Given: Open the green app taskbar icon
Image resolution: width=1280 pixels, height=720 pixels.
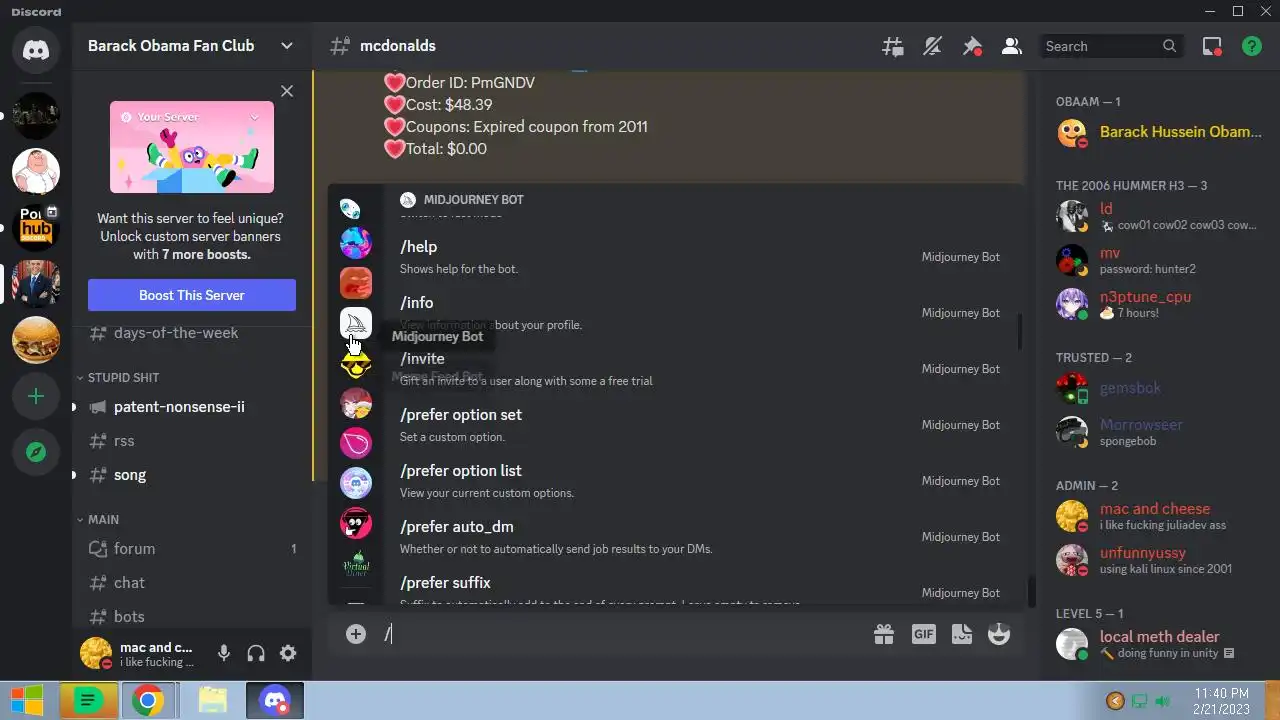Looking at the screenshot, I should pos(88,701).
